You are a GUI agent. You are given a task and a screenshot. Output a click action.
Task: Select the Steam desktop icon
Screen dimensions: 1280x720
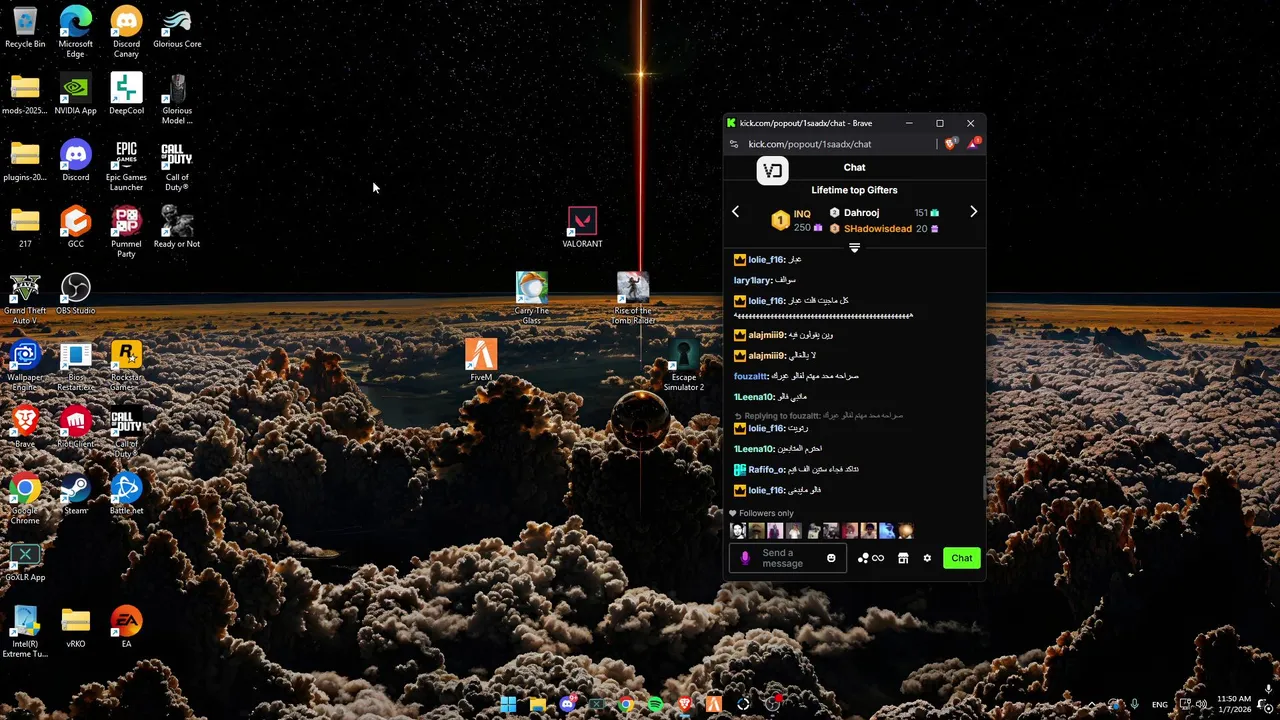[75, 494]
